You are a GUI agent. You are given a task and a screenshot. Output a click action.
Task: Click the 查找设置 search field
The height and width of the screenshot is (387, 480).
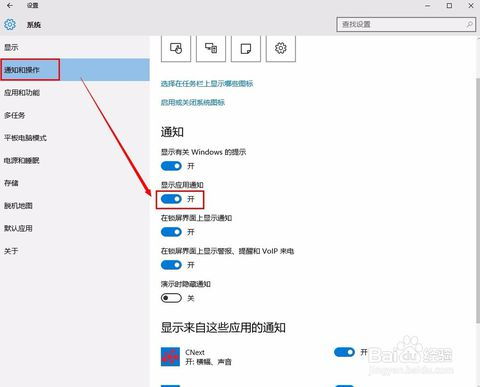(406, 25)
